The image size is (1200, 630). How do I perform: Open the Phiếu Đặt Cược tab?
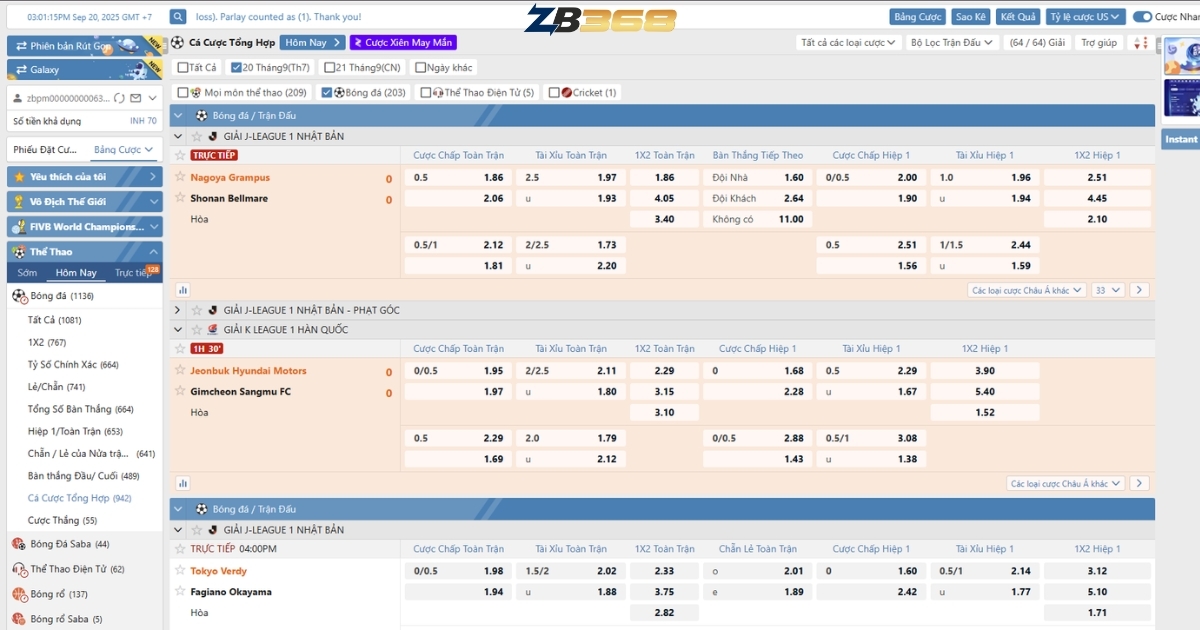(45, 150)
